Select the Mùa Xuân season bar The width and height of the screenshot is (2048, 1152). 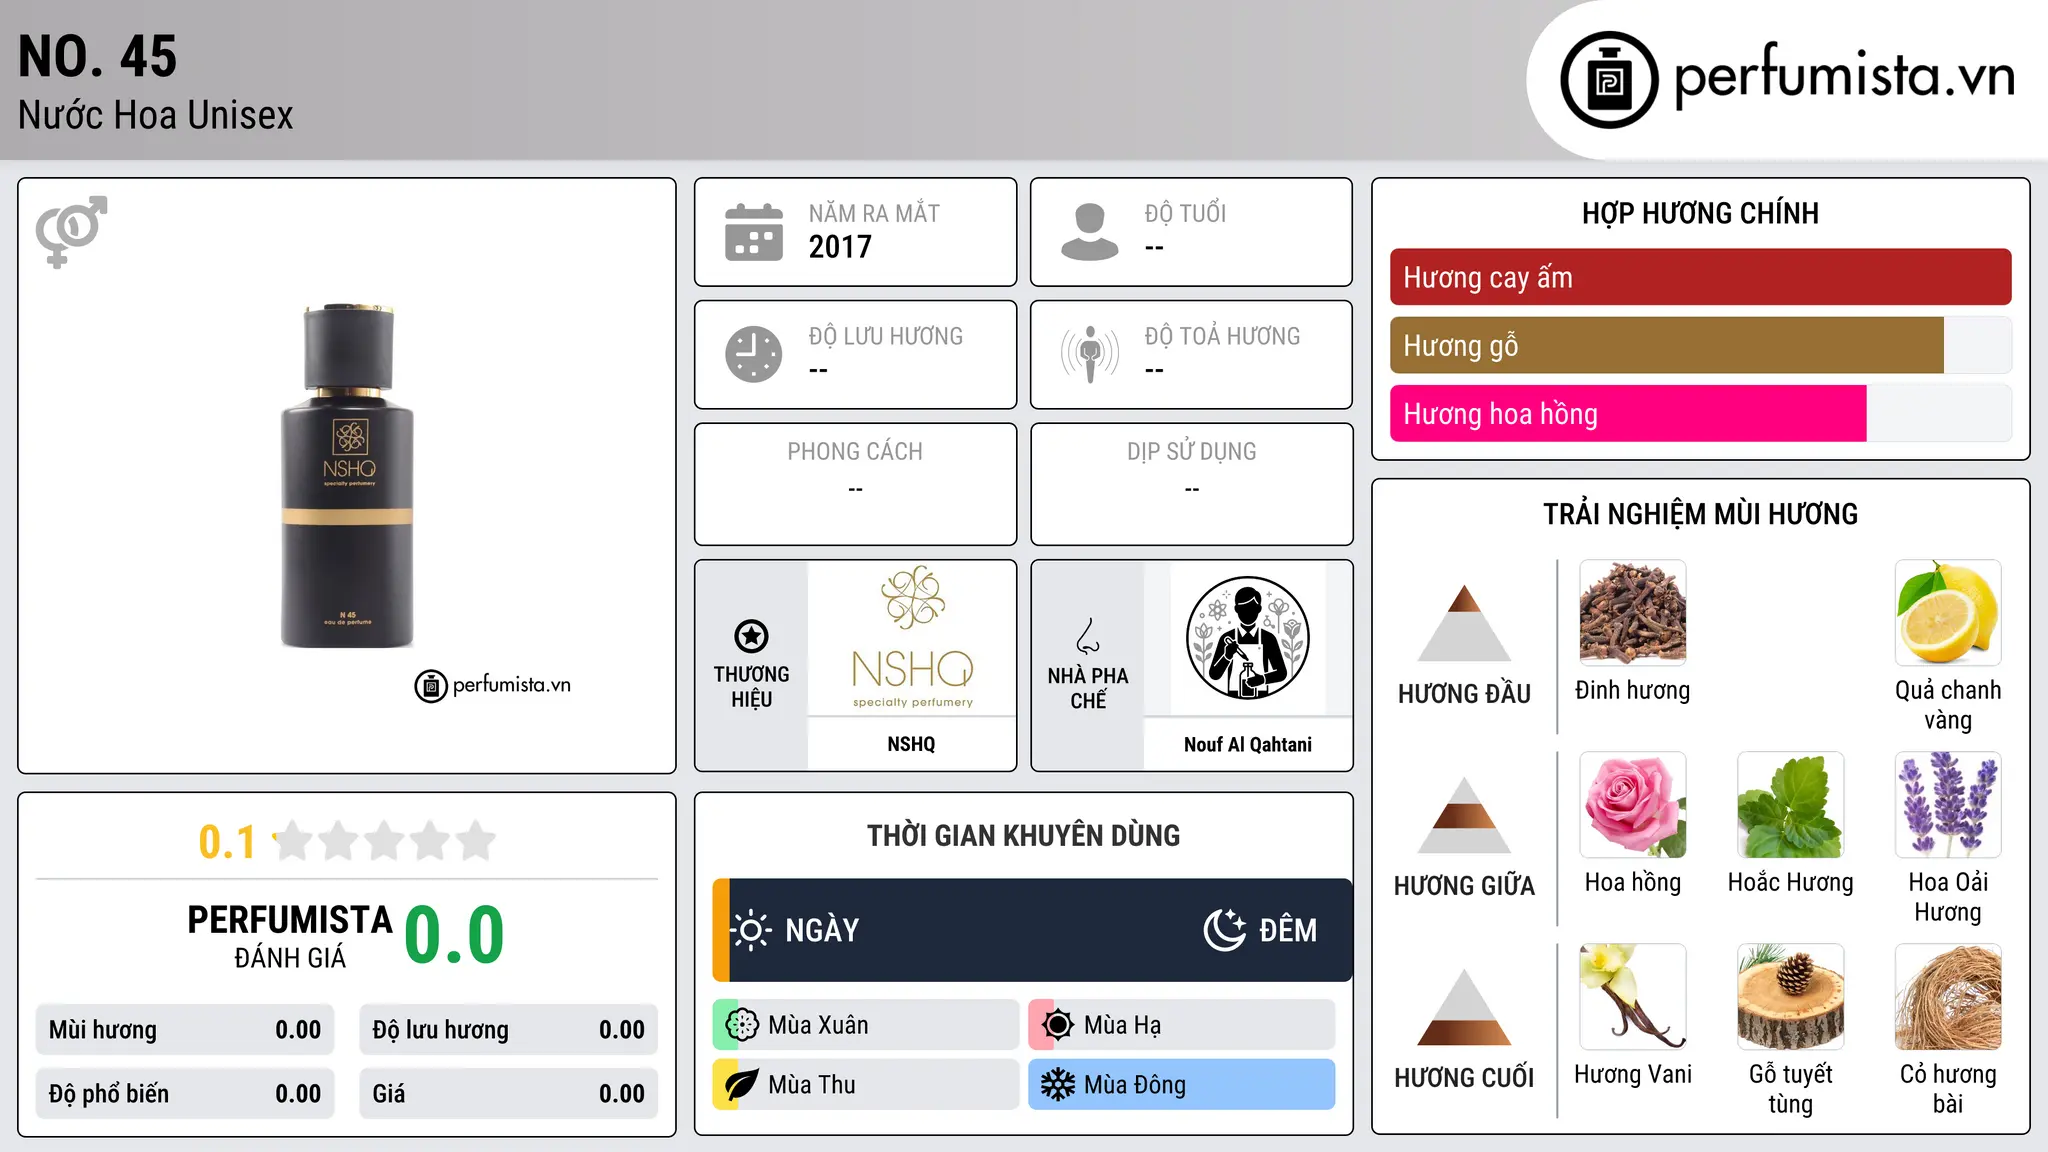click(866, 1025)
